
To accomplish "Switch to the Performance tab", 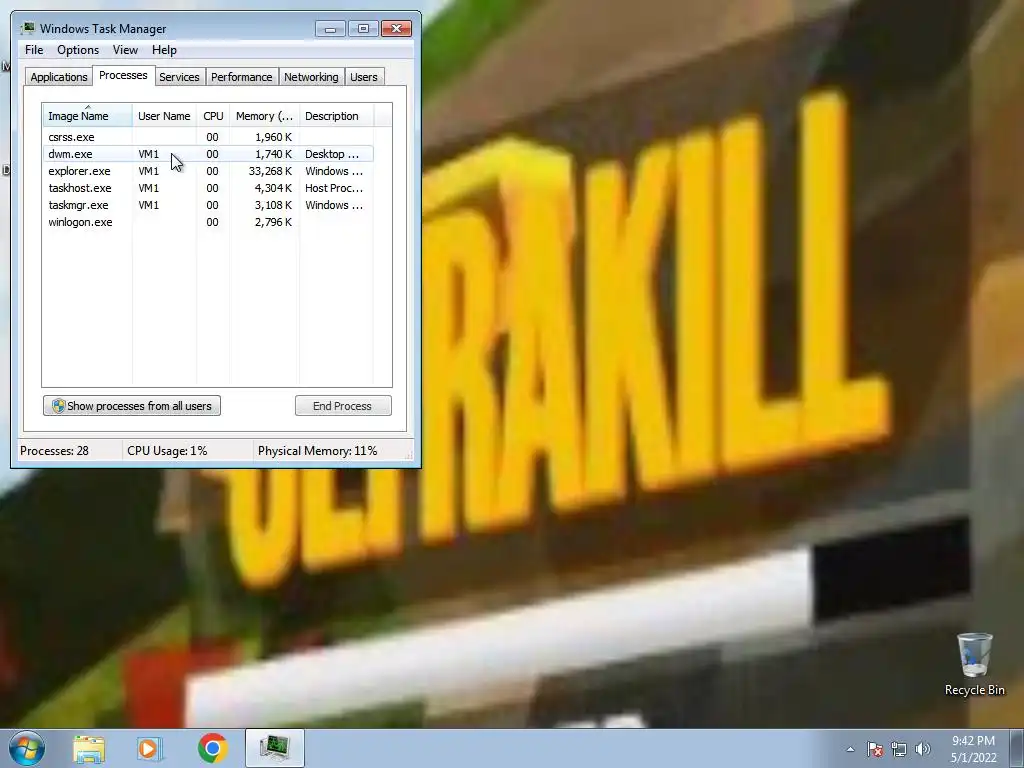I will tap(241, 77).
